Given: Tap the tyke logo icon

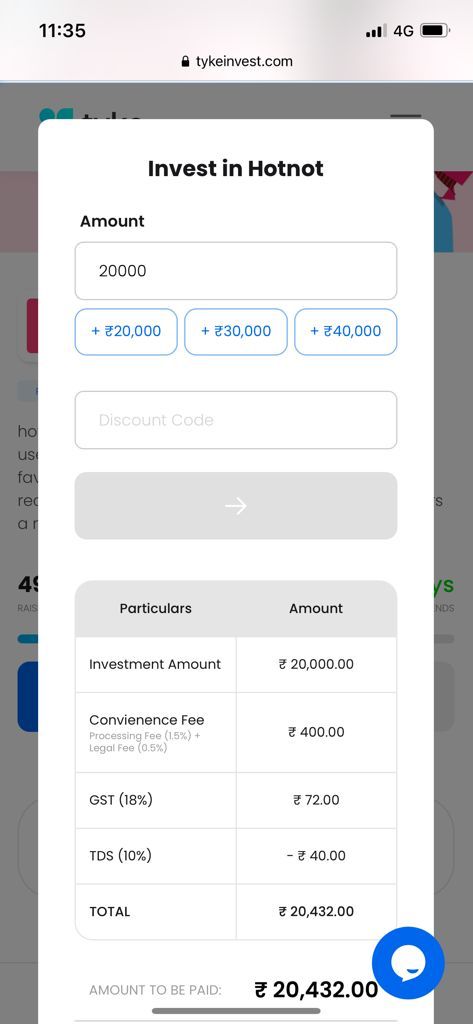Looking at the screenshot, I should (x=56, y=114).
